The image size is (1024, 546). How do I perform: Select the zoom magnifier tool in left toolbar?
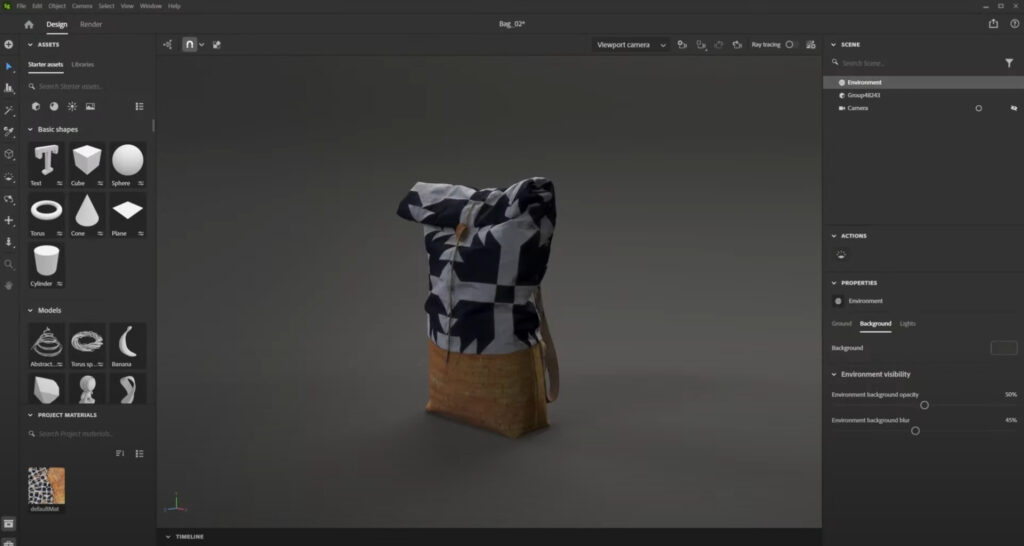[x=8, y=265]
